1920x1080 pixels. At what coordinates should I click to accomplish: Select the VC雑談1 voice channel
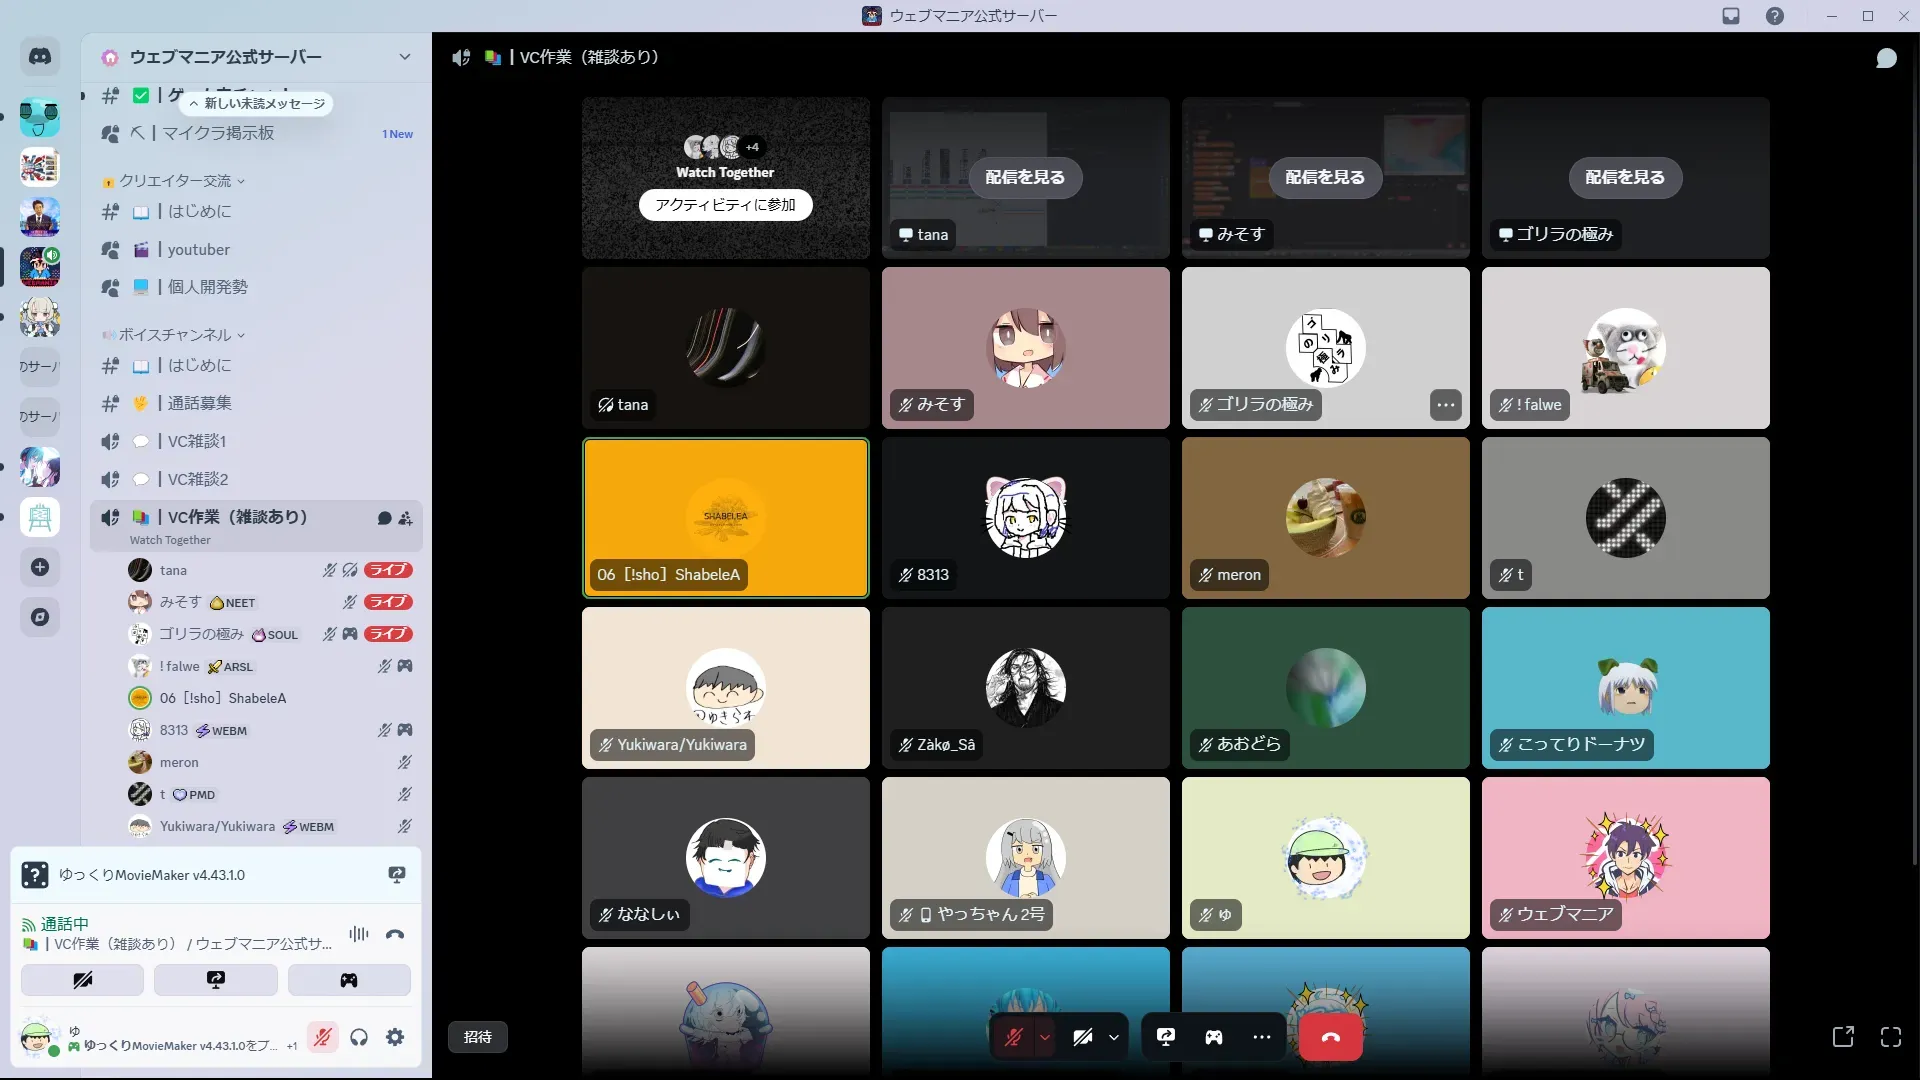coord(197,441)
